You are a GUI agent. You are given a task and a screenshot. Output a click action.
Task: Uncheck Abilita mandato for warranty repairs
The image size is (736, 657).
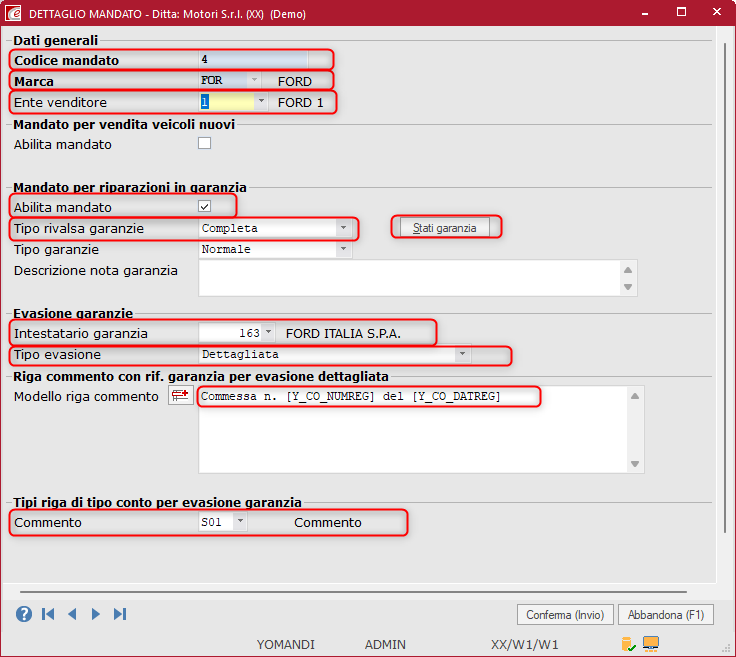pos(205,207)
